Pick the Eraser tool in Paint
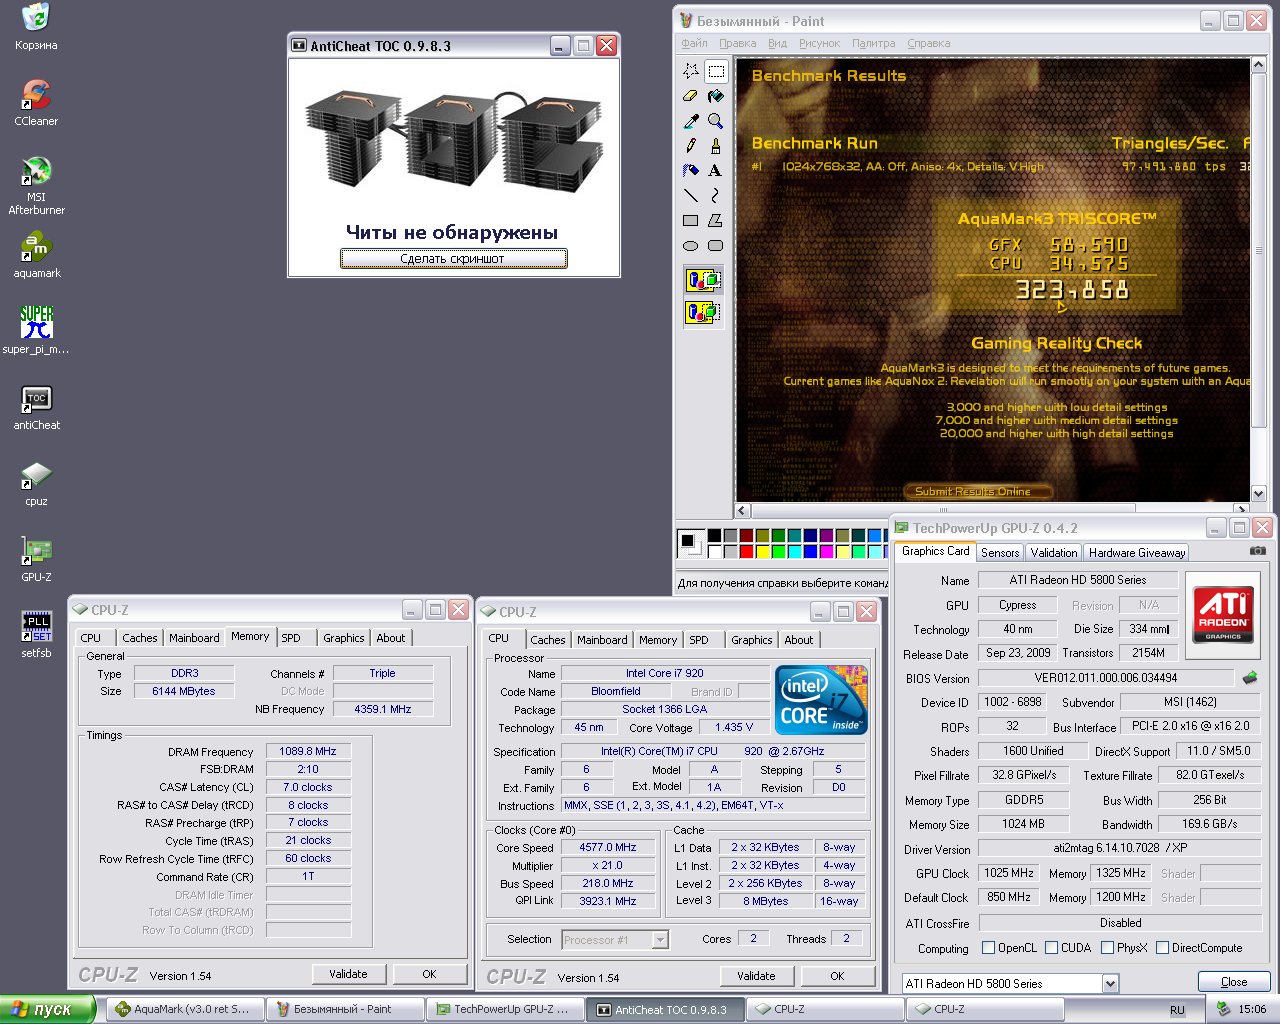Image resolution: width=1280 pixels, height=1024 pixels. [691, 96]
